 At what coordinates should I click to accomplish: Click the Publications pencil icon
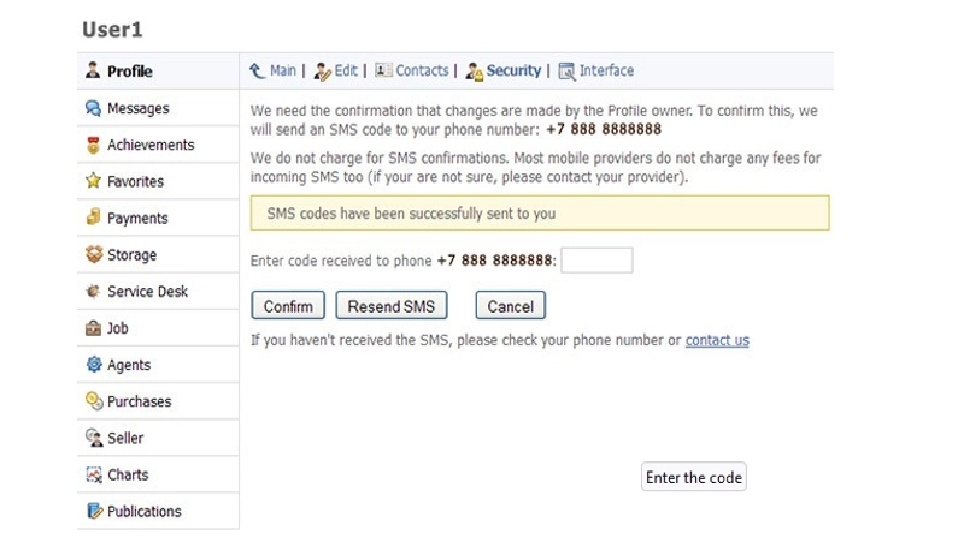(94, 511)
